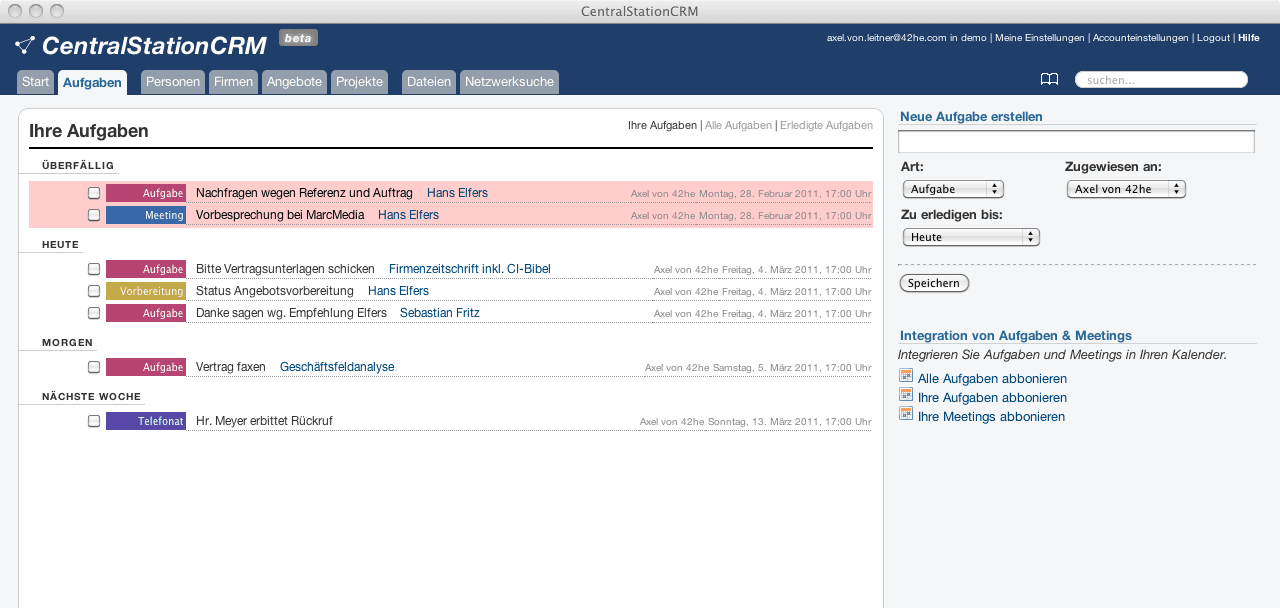Mark Vertrag faxen task as done
Viewport: 1280px width, 608px height.
(x=94, y=367)
